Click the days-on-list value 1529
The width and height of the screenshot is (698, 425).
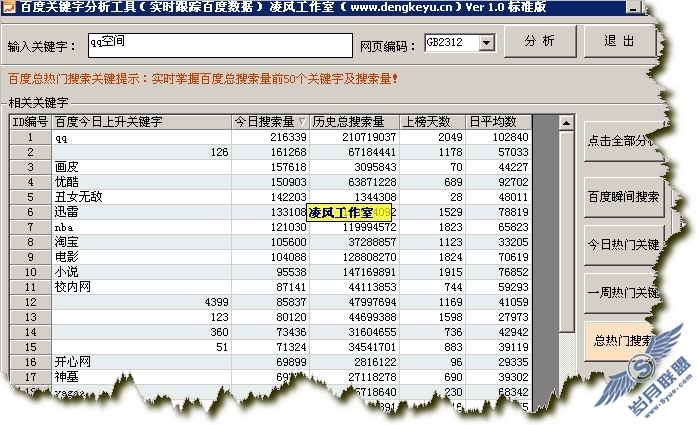click(433, 212)
